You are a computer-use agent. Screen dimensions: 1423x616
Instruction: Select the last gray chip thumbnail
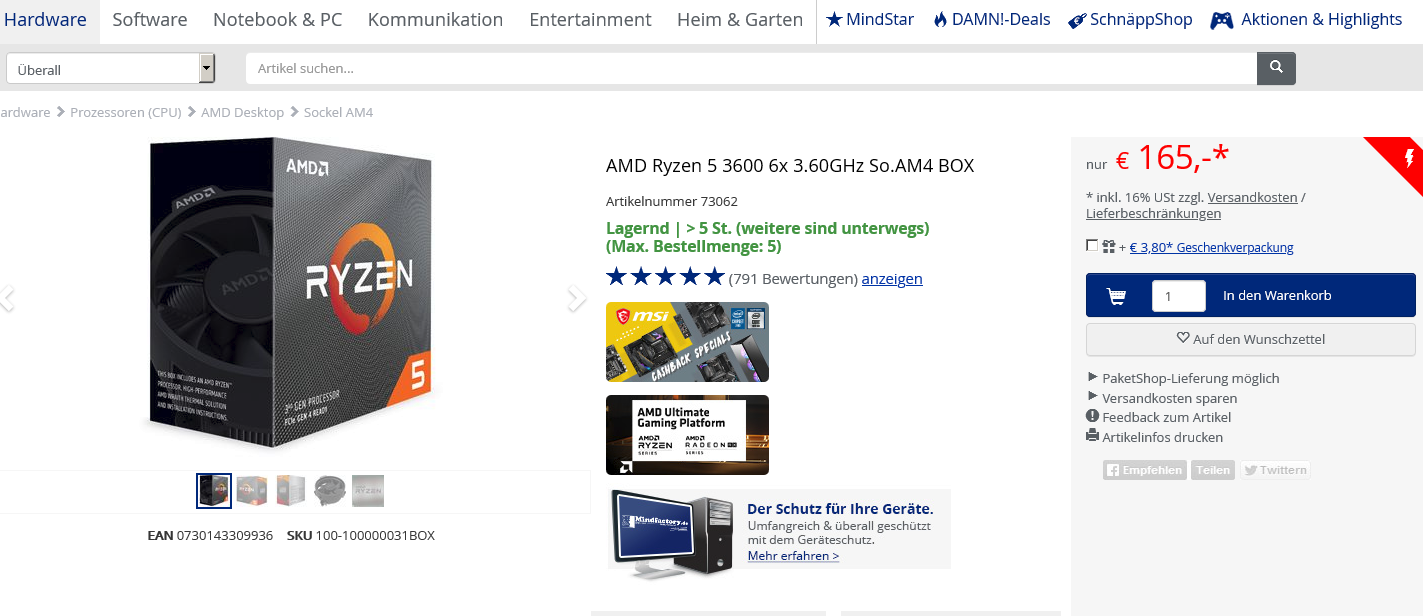click(368, 491)
